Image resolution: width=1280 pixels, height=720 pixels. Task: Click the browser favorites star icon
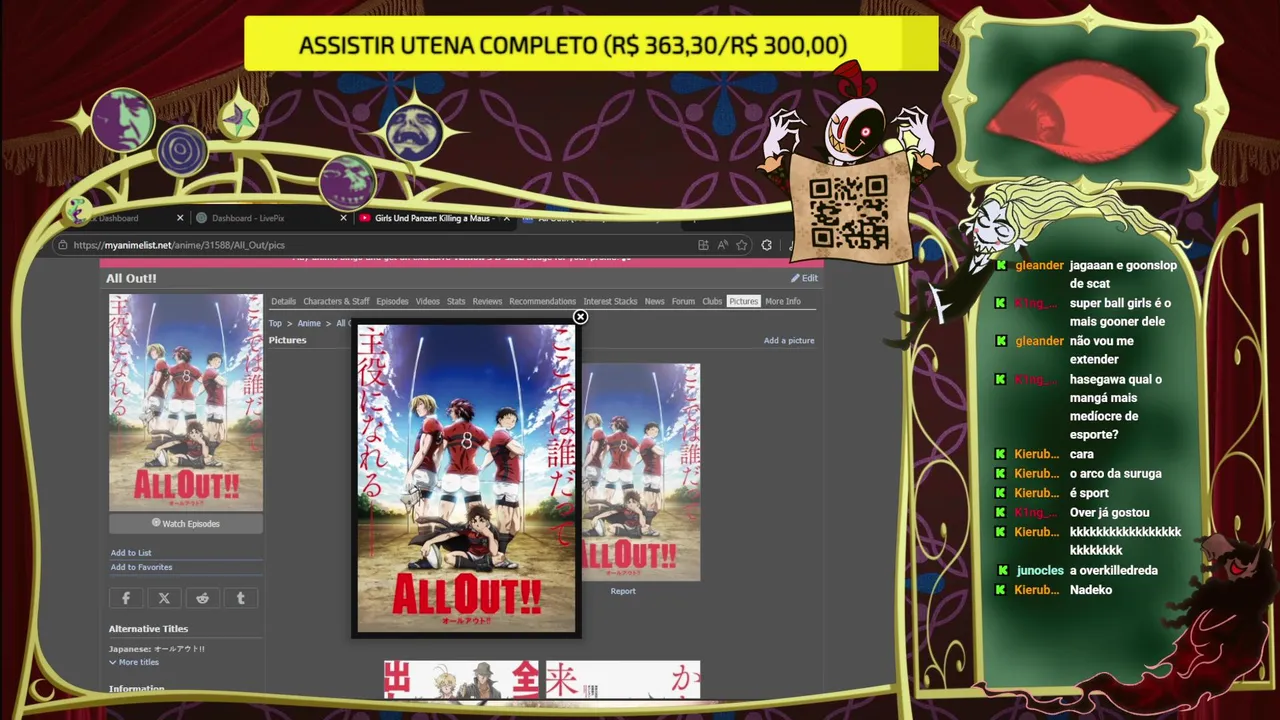click(741, 245)
